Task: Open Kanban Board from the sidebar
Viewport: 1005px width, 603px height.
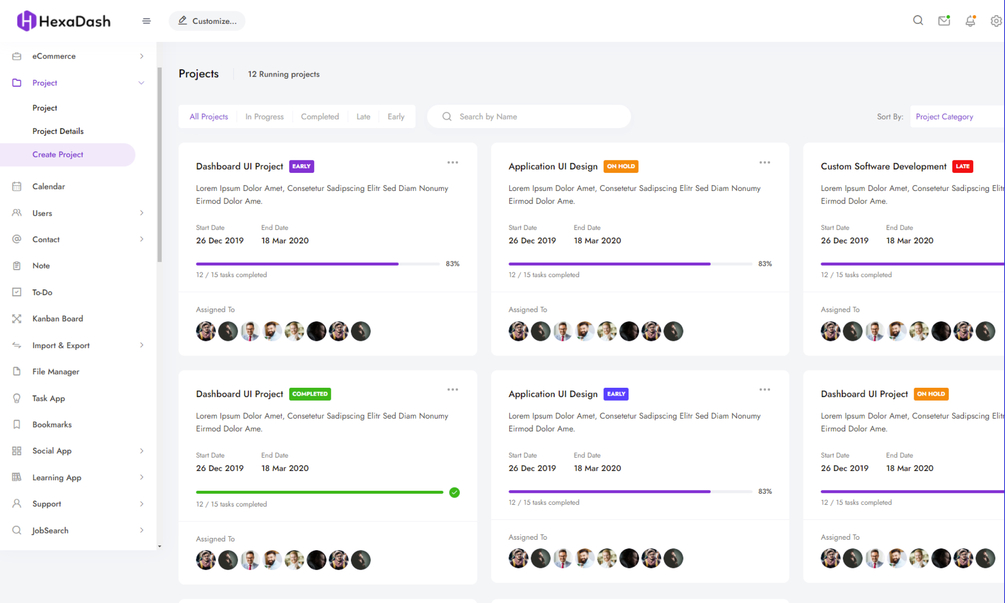Action: [x=58, y=319]
